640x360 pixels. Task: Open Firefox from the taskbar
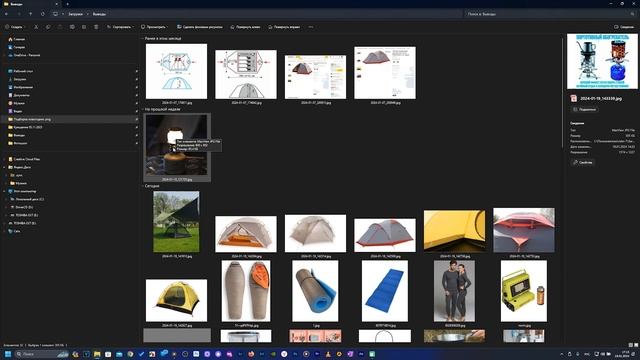click(x=251, y=354)
